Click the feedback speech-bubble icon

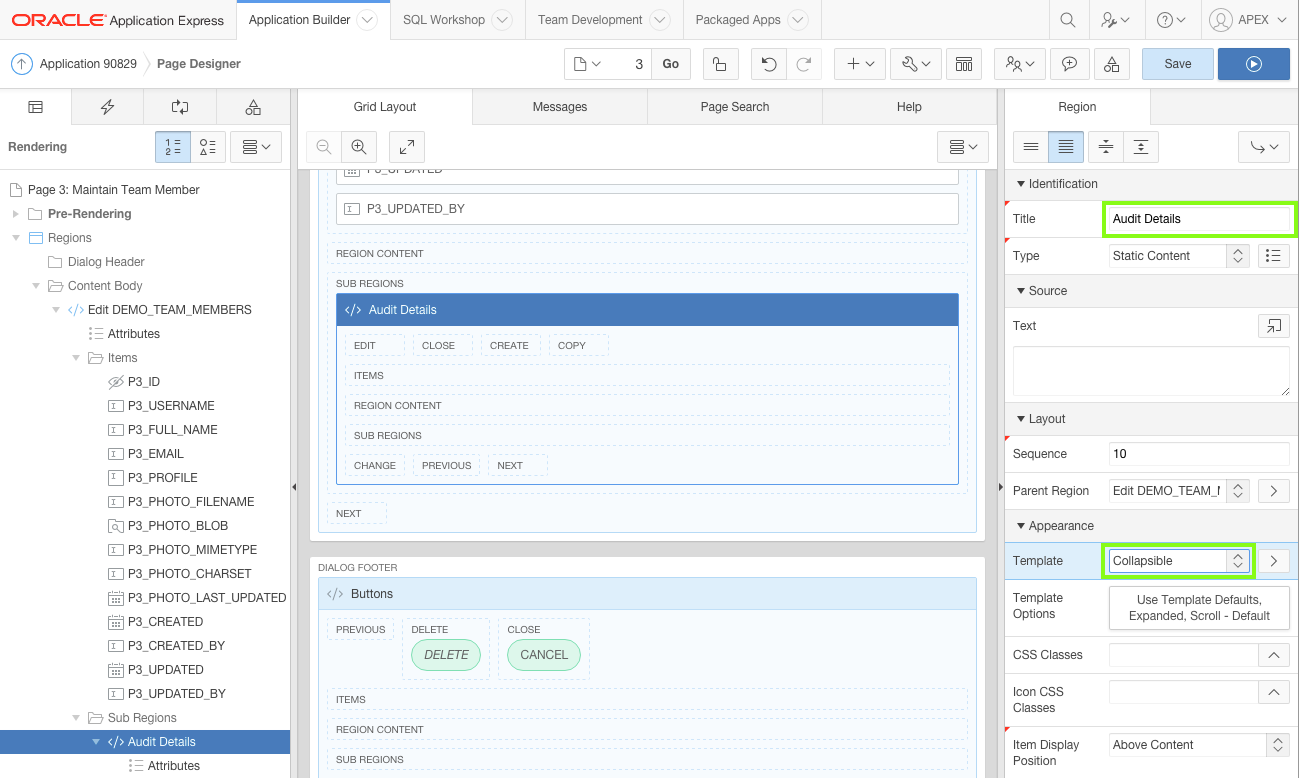click(x=1069, y=63)
